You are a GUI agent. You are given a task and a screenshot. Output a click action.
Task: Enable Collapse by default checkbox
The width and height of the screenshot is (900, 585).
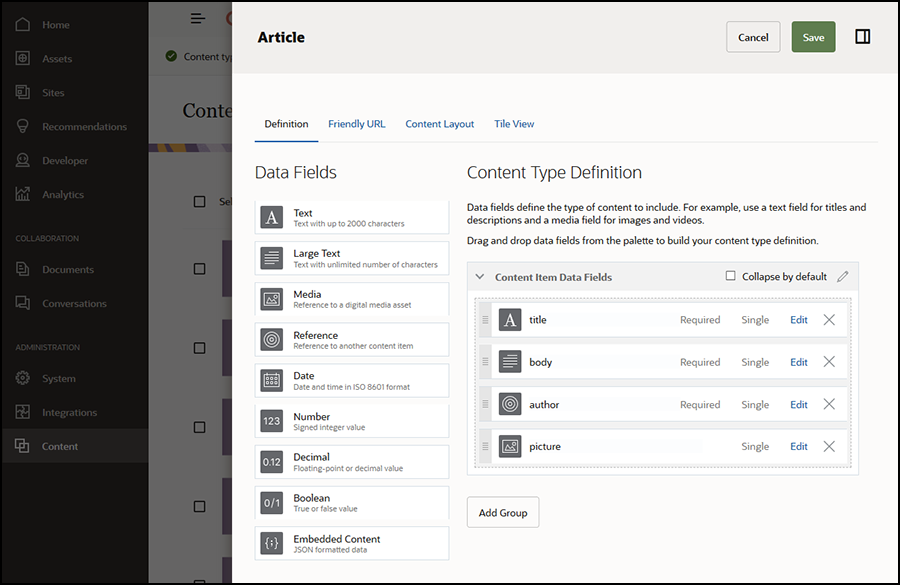tap(730, 276)
